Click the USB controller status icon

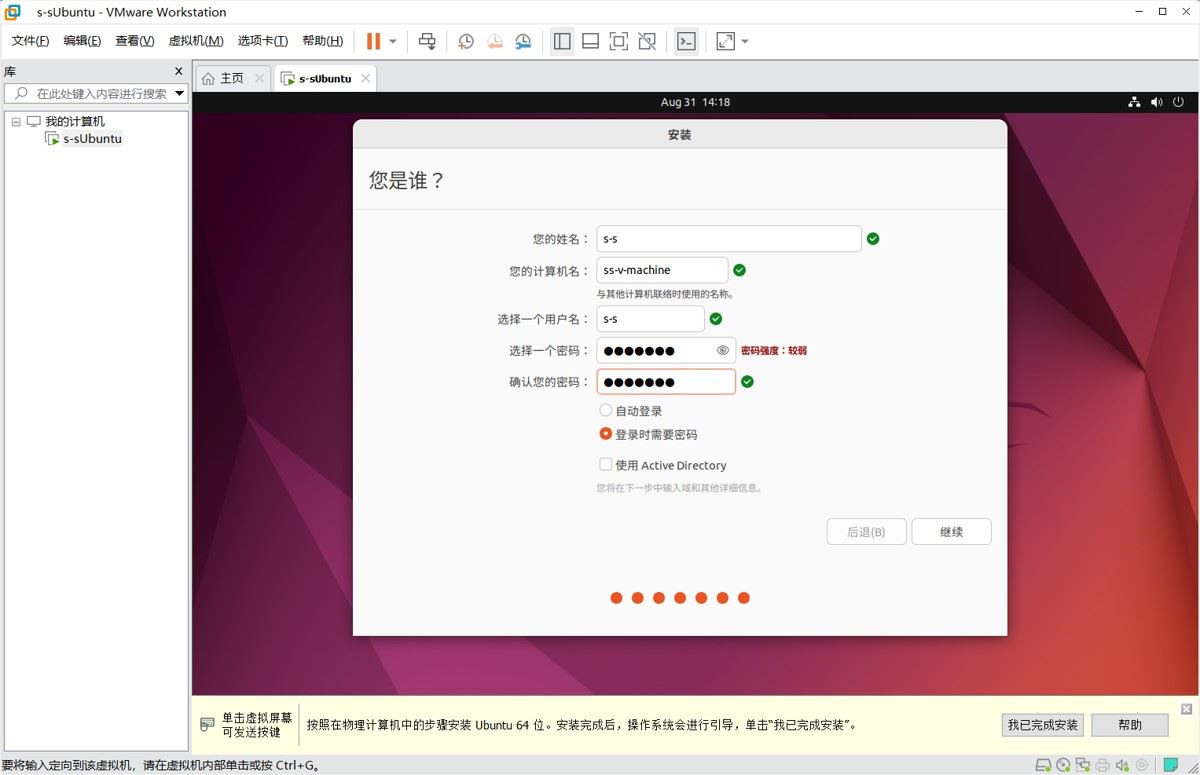coord(1141,766)
